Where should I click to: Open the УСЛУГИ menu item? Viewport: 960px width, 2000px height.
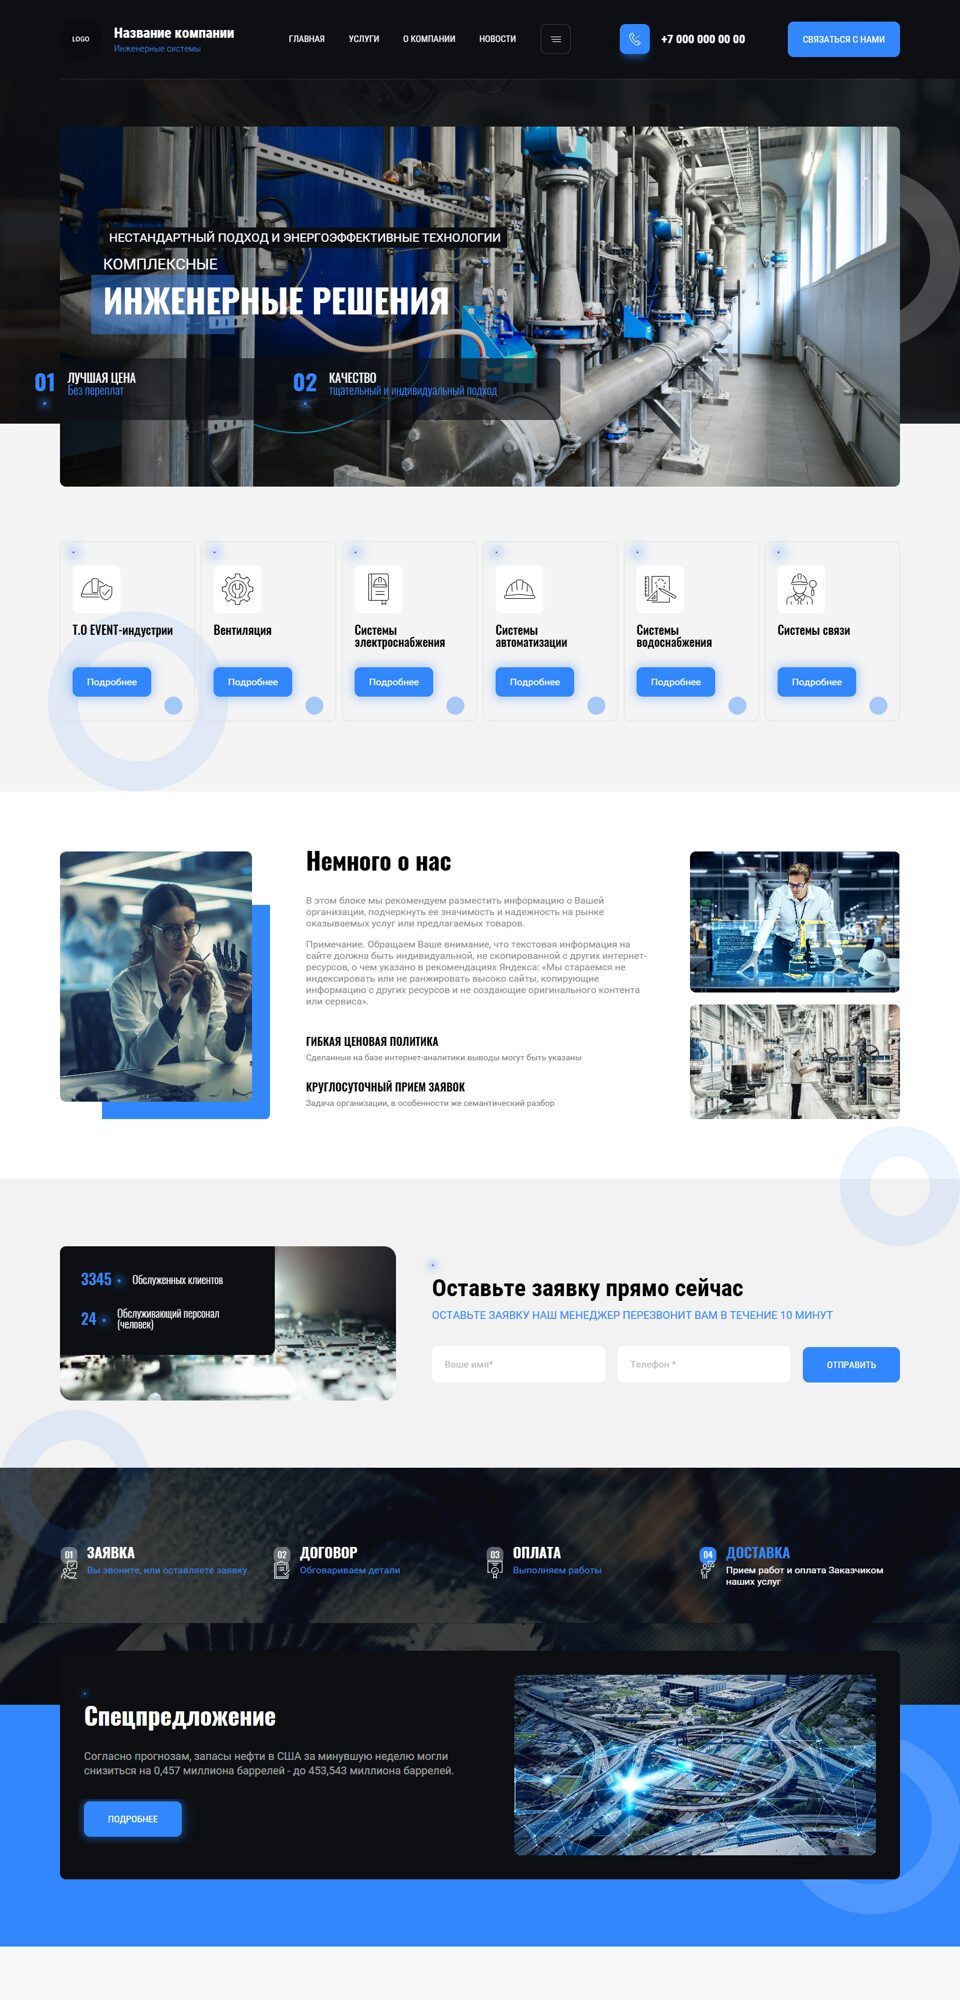pos(364,39)
